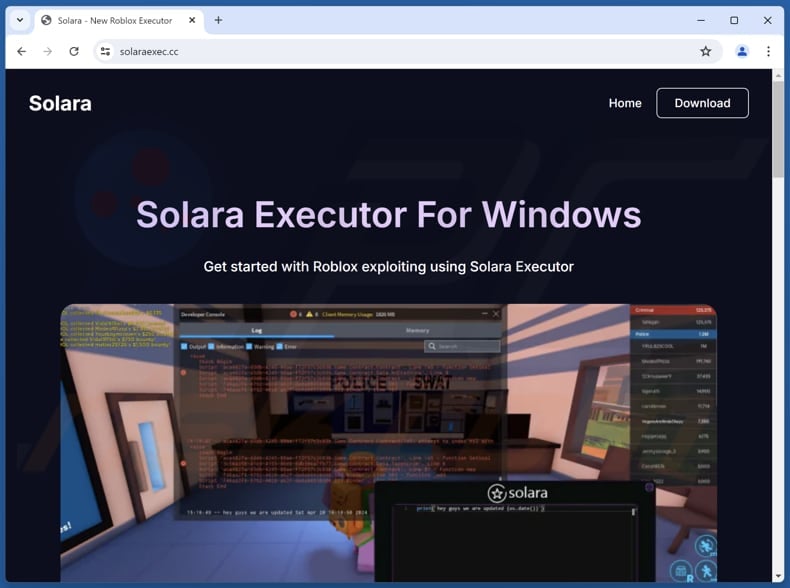The image size is (790, 588).
Task: Select the Solara - New Roblox Executor tab
Action: click(118, 21)
